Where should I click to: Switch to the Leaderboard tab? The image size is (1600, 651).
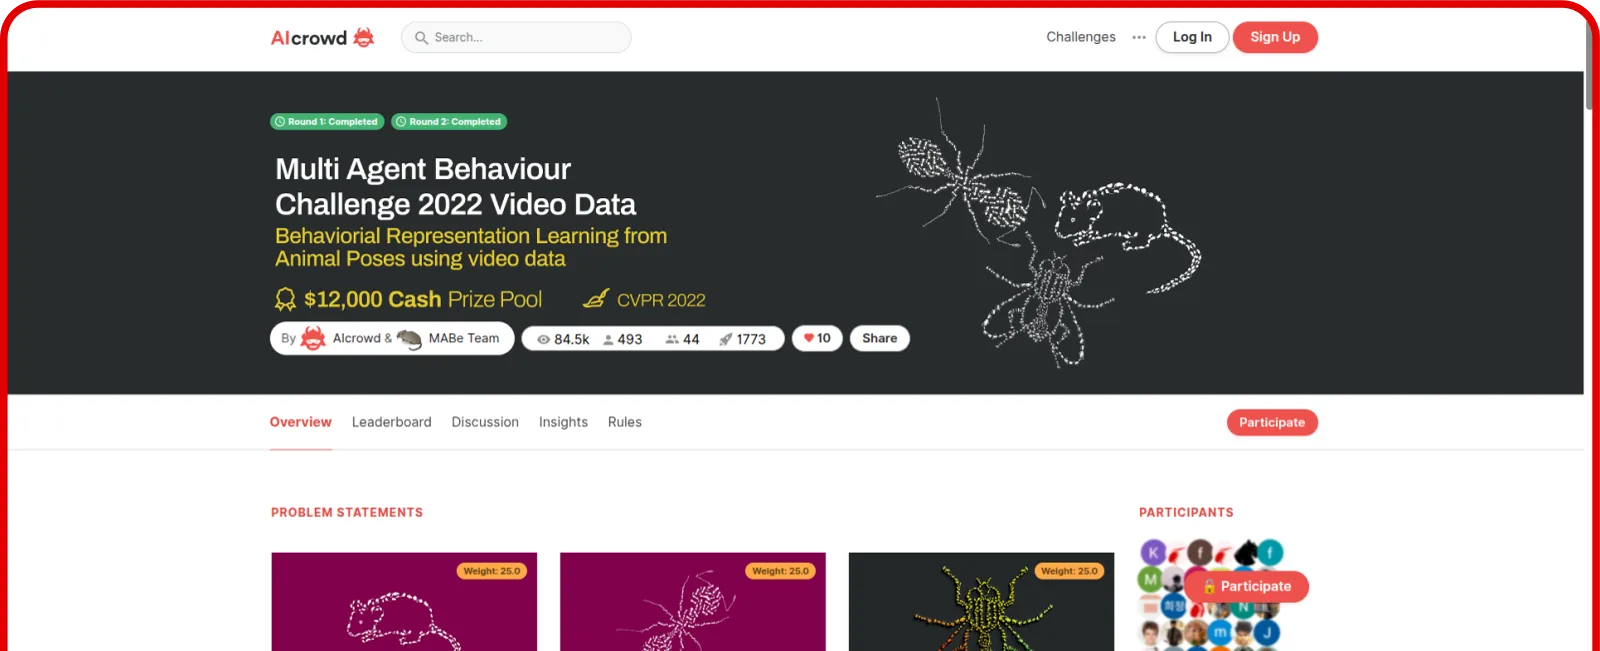pyautogui.click(x=392, y=422)
